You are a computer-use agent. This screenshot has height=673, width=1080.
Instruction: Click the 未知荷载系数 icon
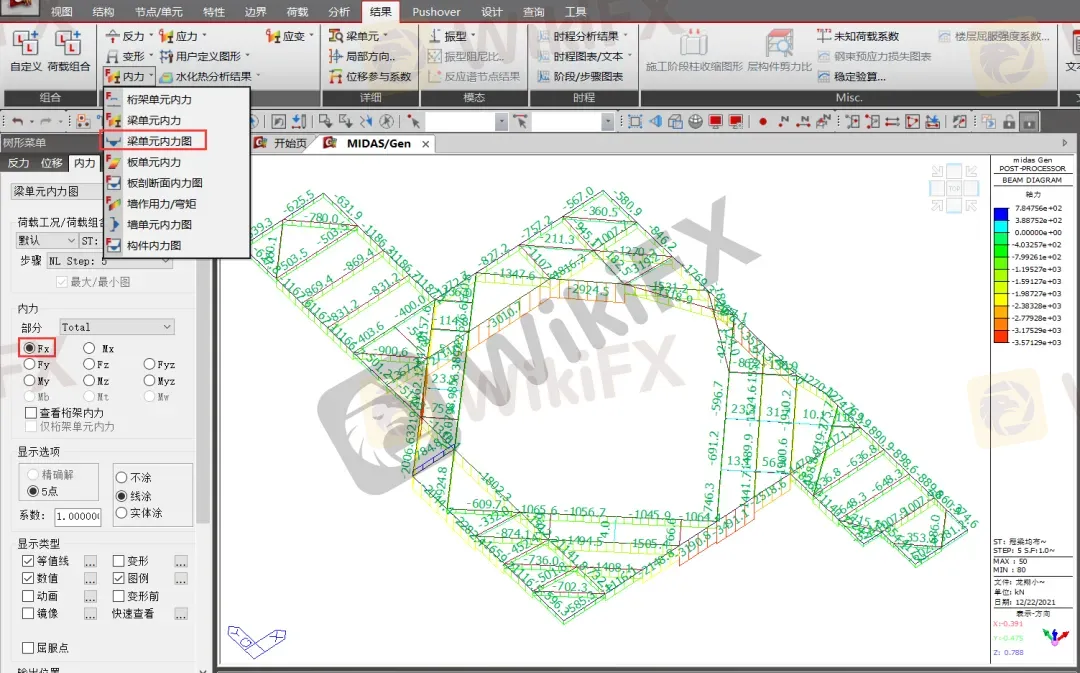coord(824,36)
